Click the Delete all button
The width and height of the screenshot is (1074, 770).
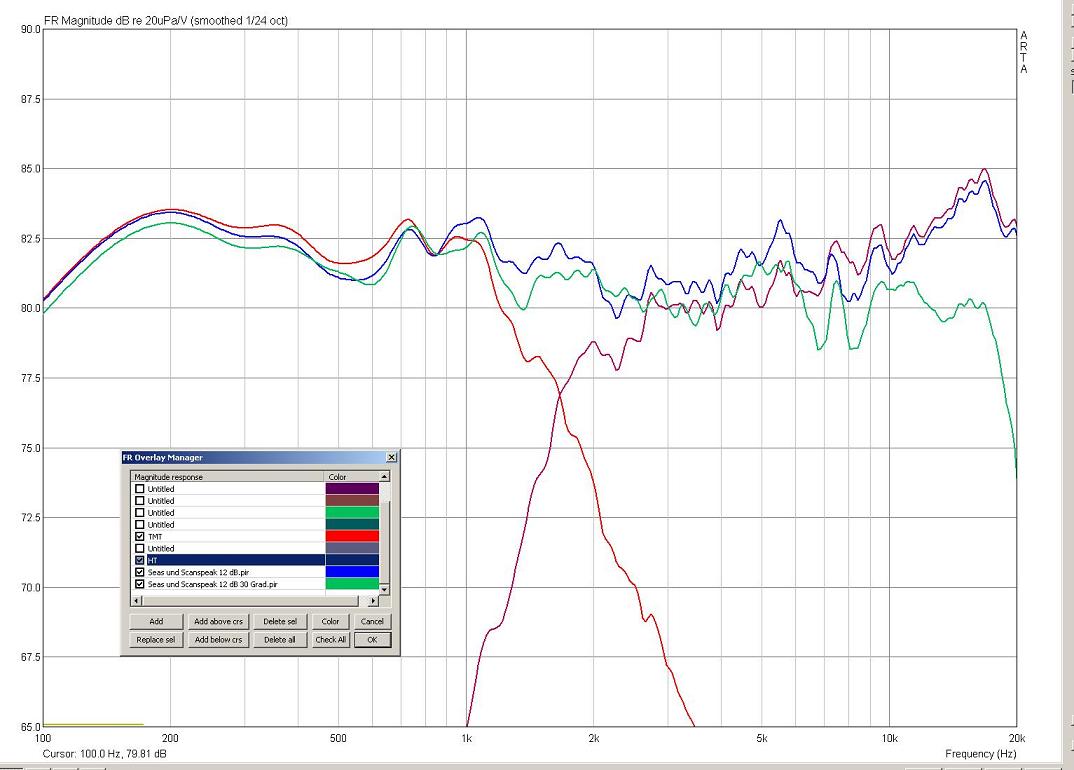[x=278, y=640]
